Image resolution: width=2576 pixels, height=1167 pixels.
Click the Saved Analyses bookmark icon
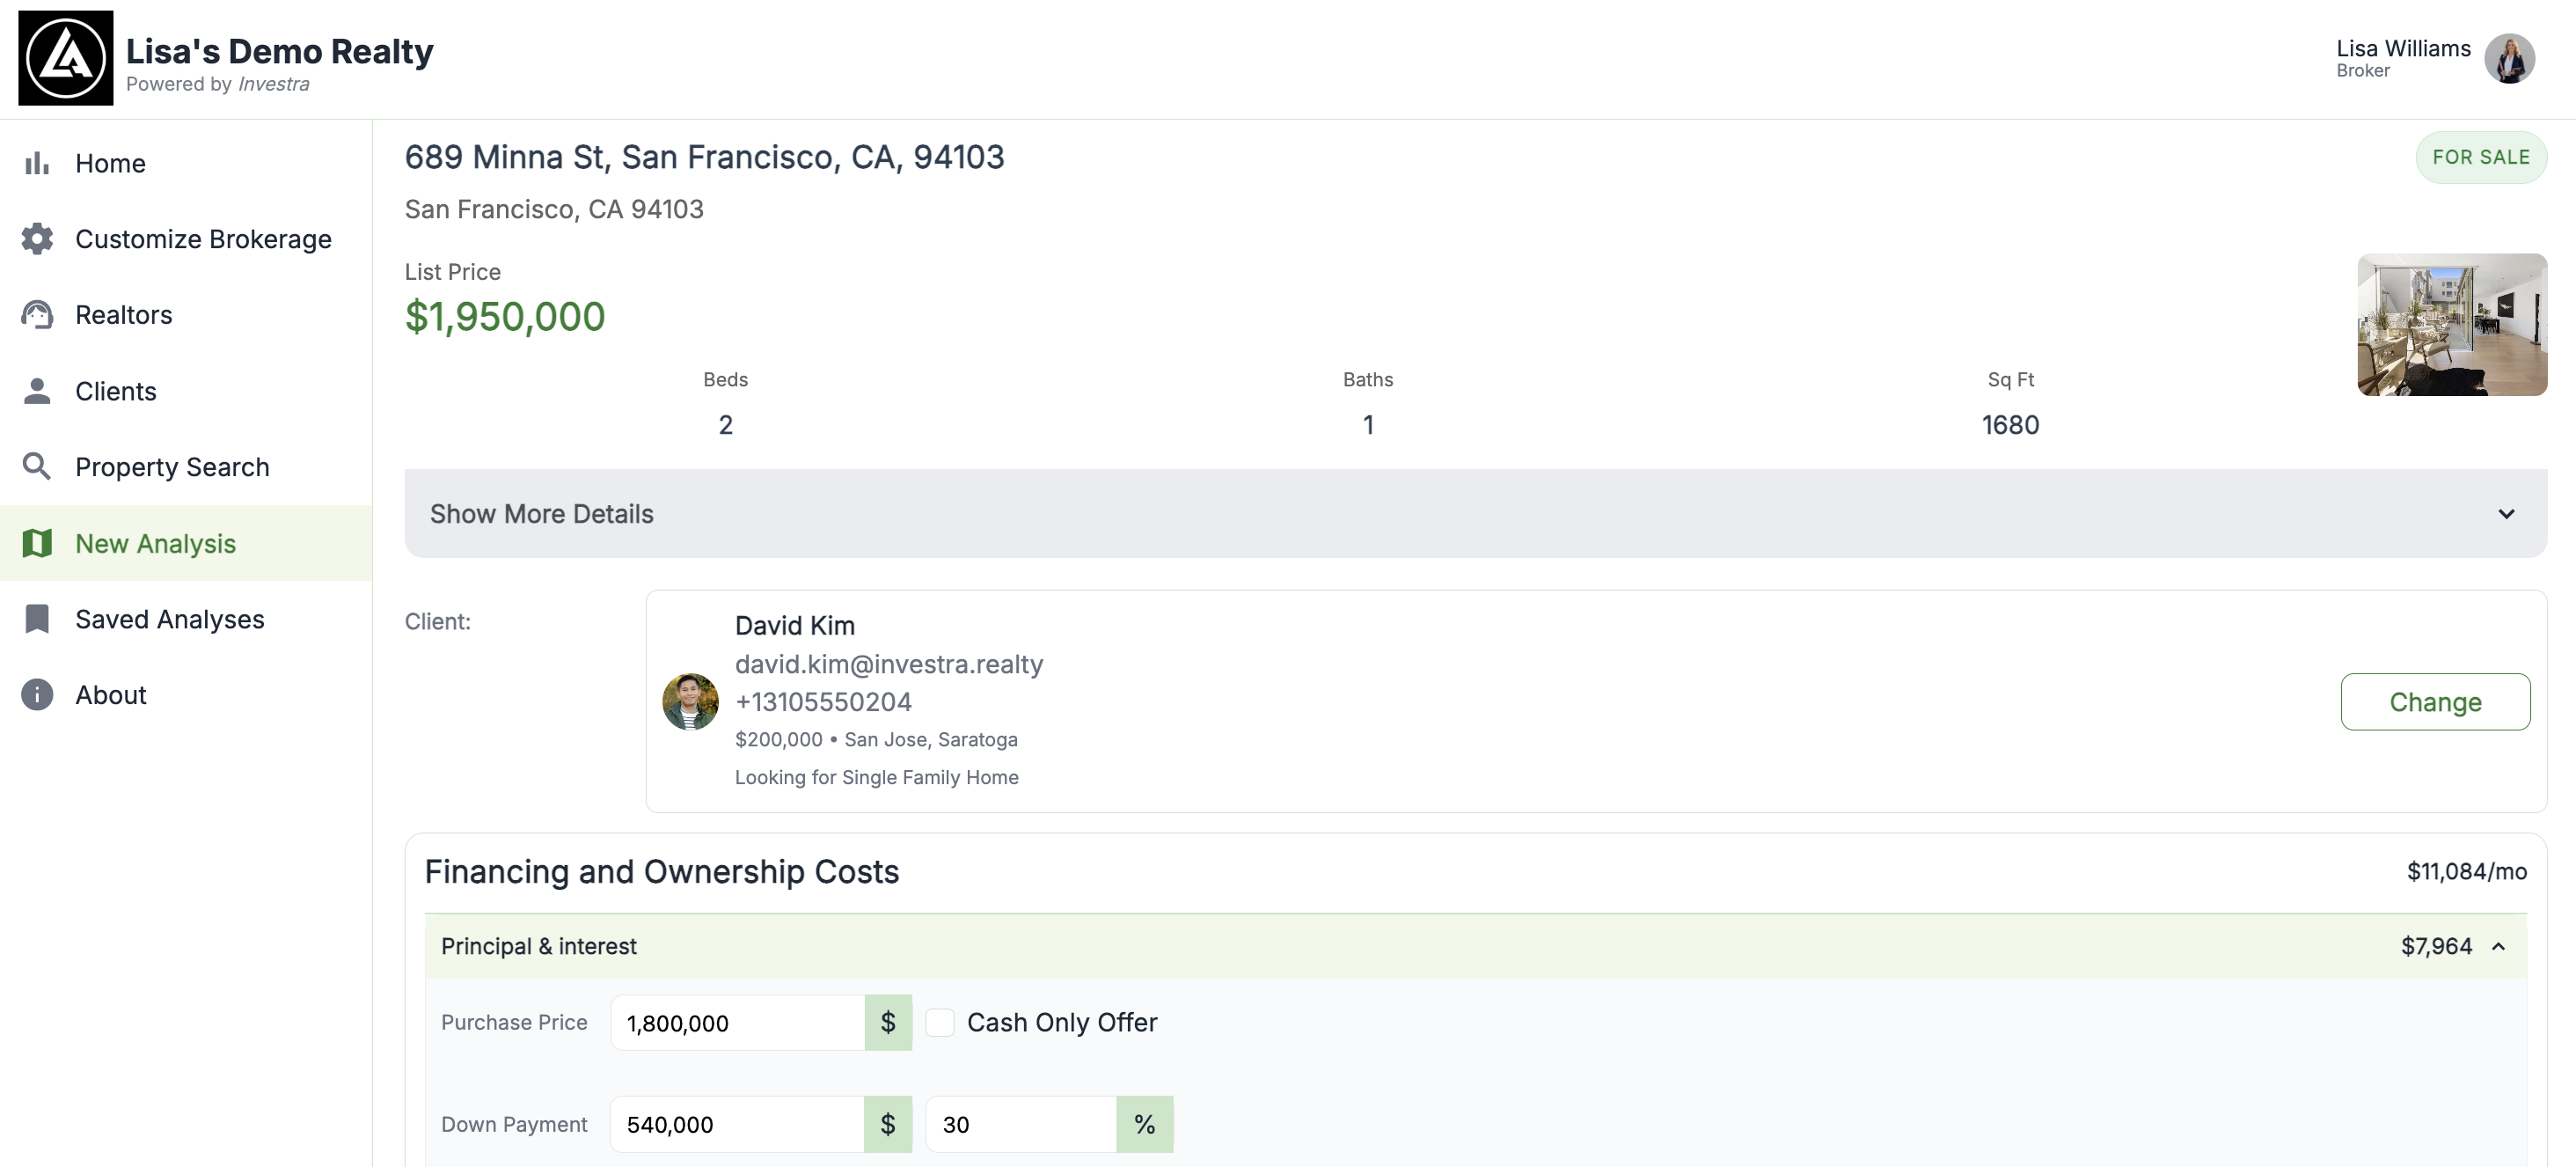pyautogui.click(x=37, y=619)
